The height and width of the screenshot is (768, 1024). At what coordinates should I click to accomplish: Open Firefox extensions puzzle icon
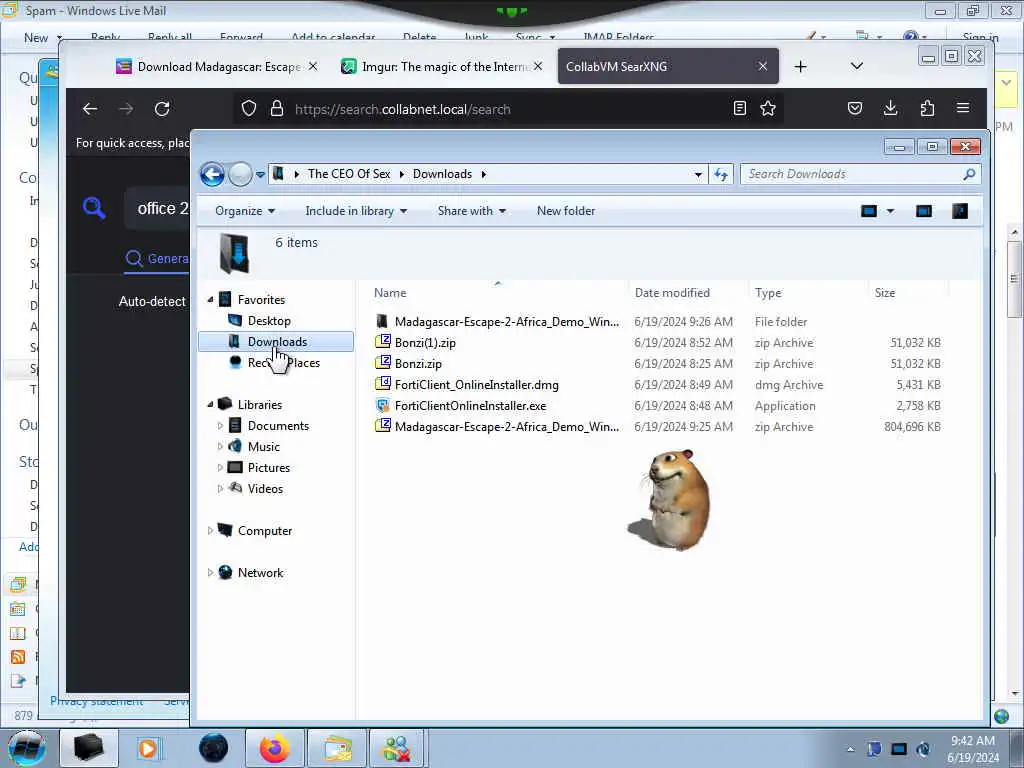[x=927, y=108]
